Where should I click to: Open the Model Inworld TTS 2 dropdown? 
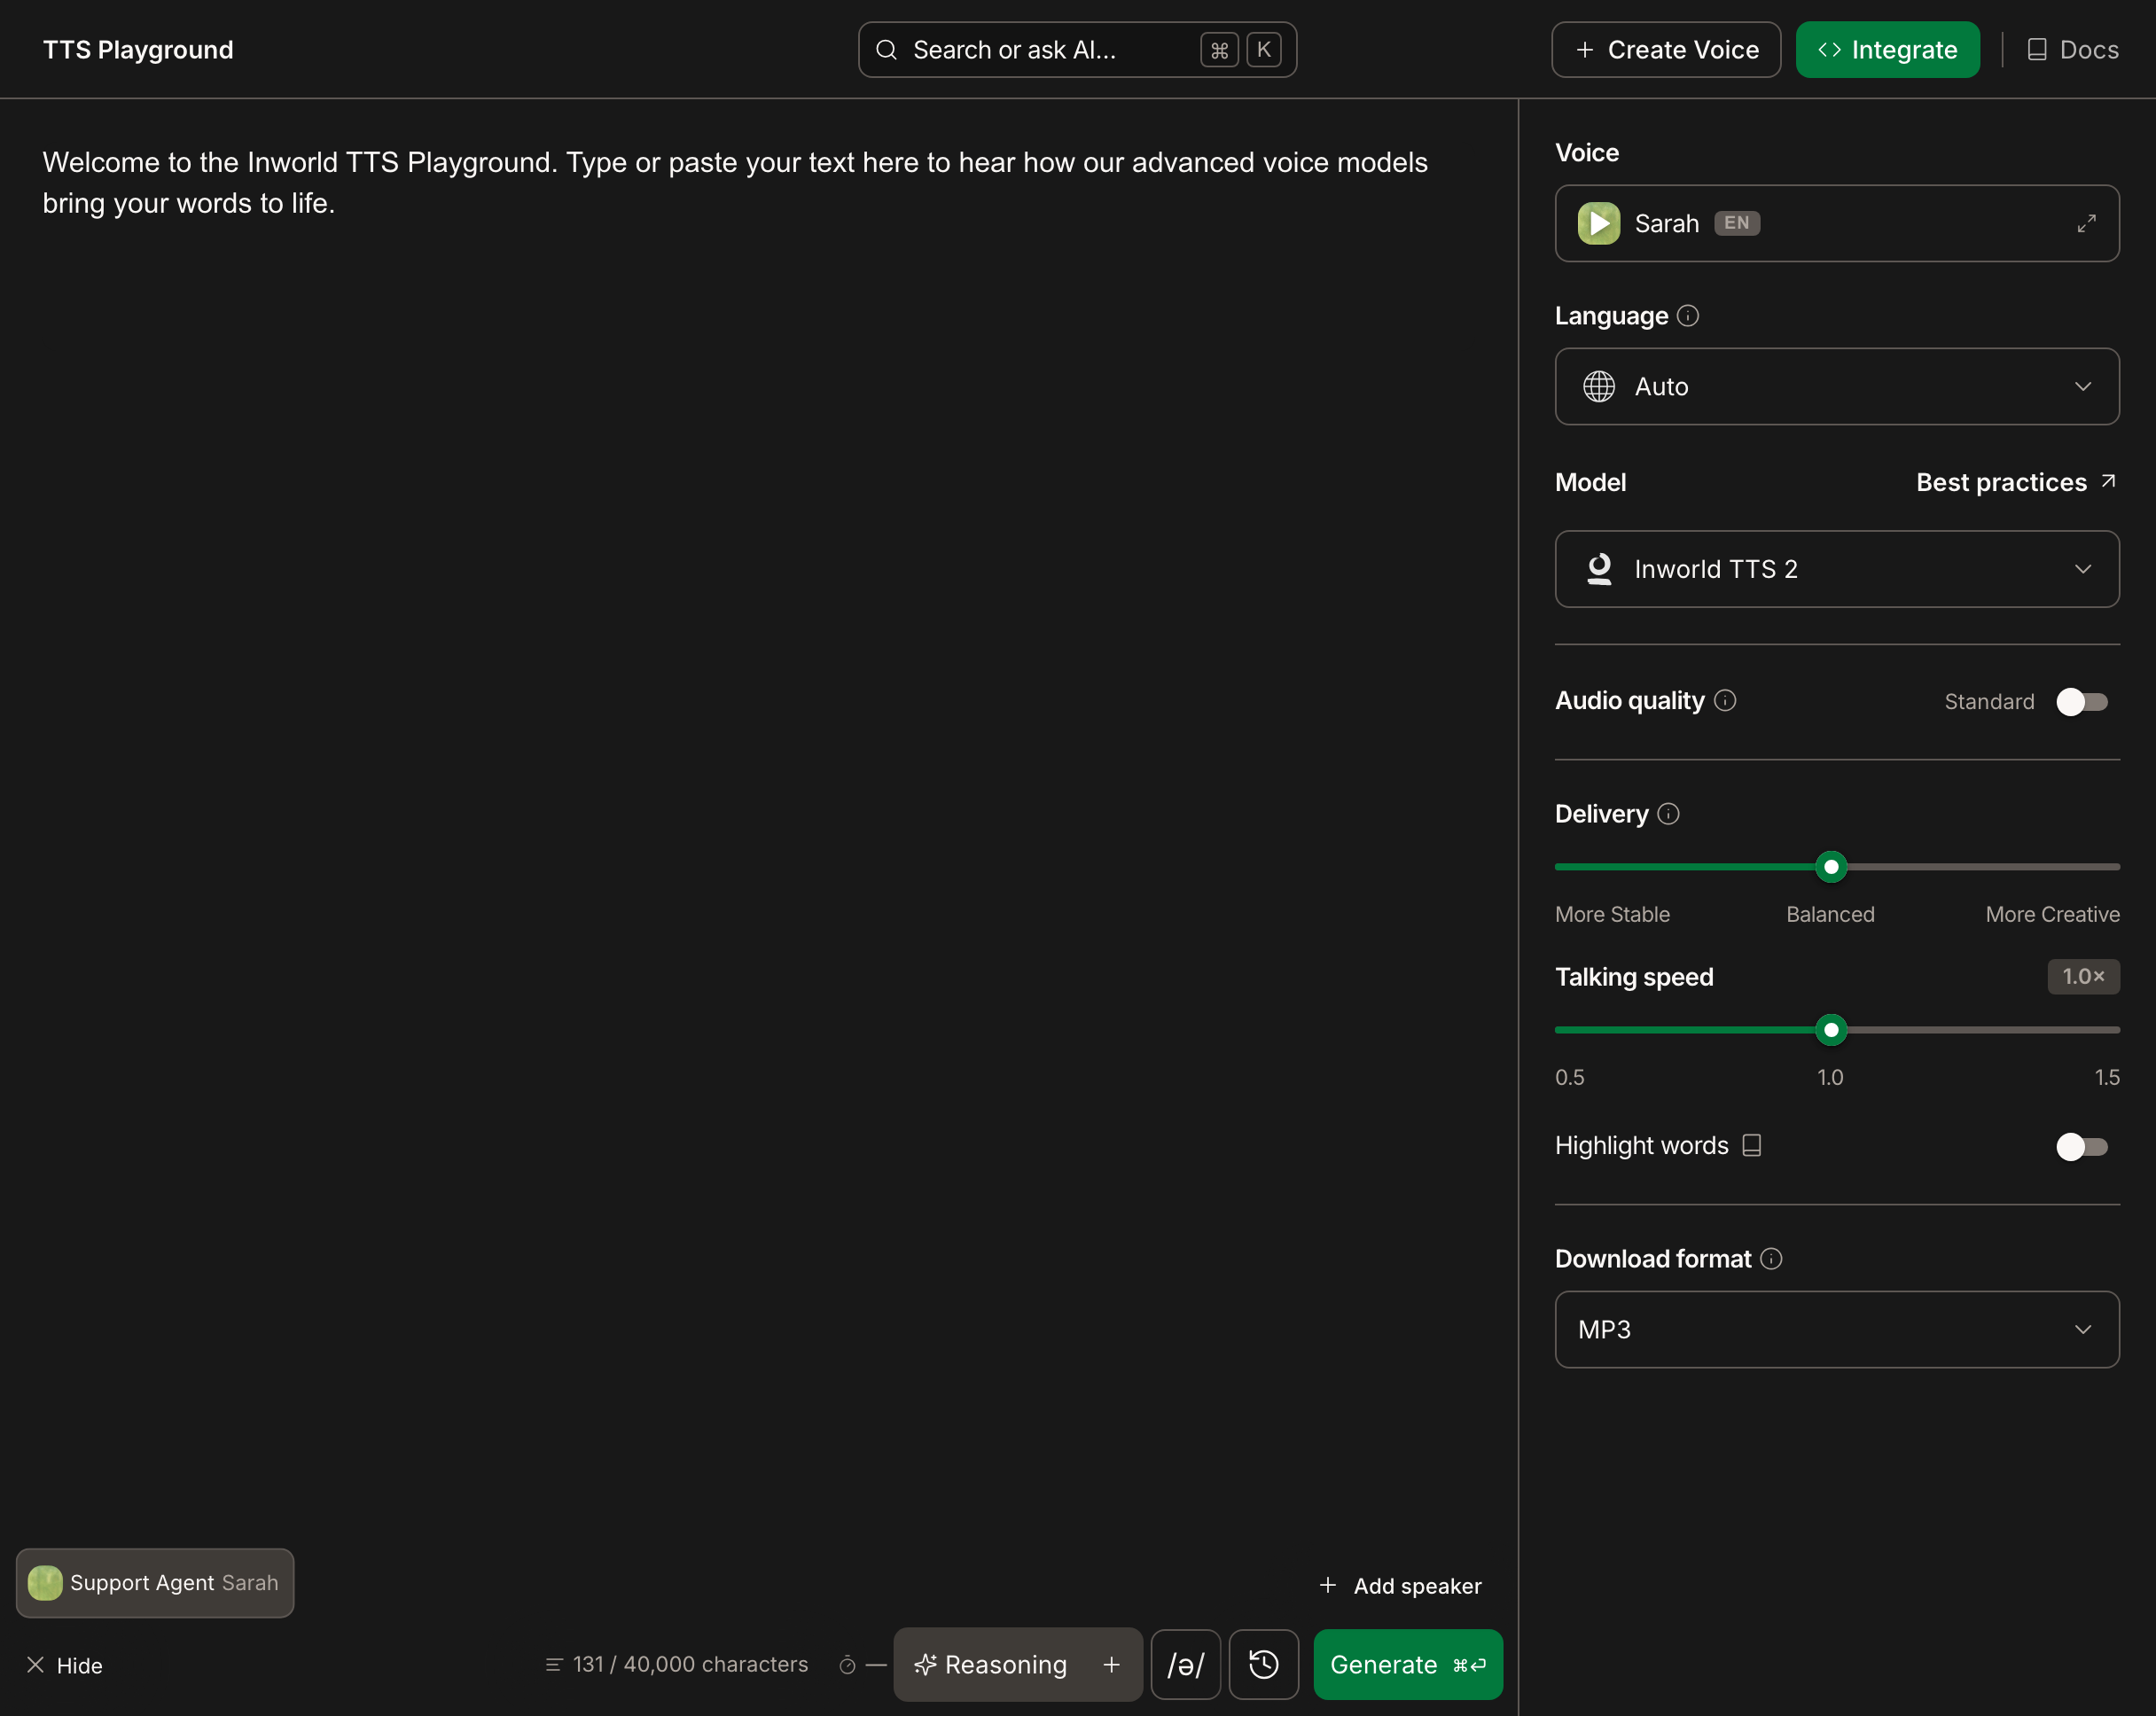1837,569
